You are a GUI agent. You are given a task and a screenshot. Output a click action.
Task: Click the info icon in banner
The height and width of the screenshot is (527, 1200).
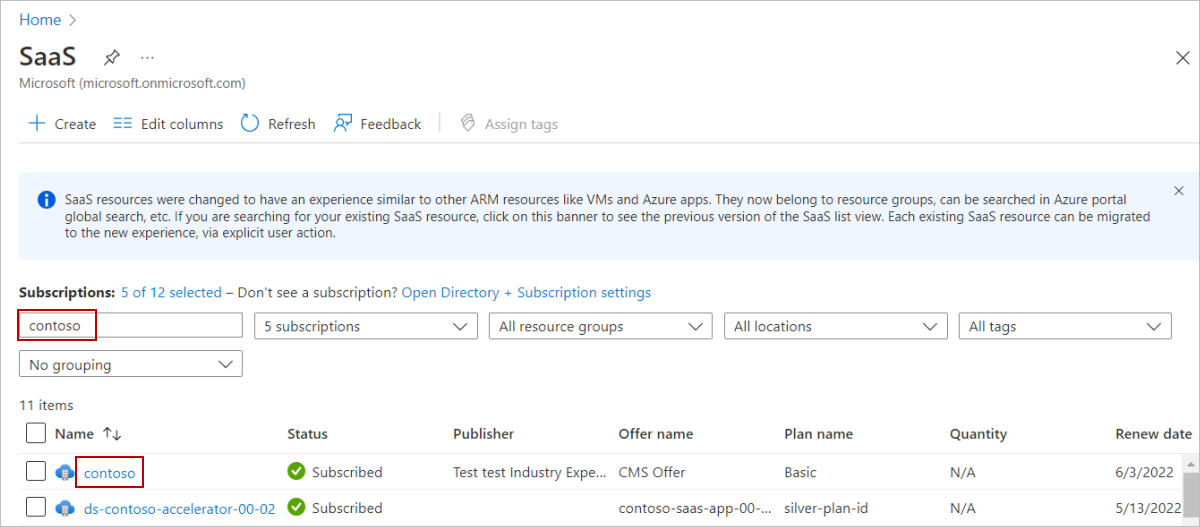coord(46,200)
